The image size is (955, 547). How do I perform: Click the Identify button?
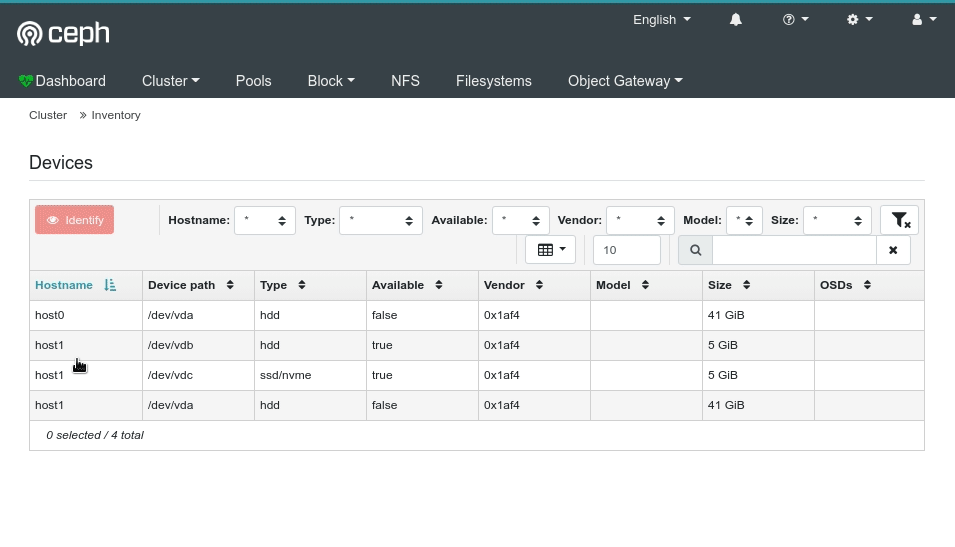pyautogui.click(x=74, y=220)
